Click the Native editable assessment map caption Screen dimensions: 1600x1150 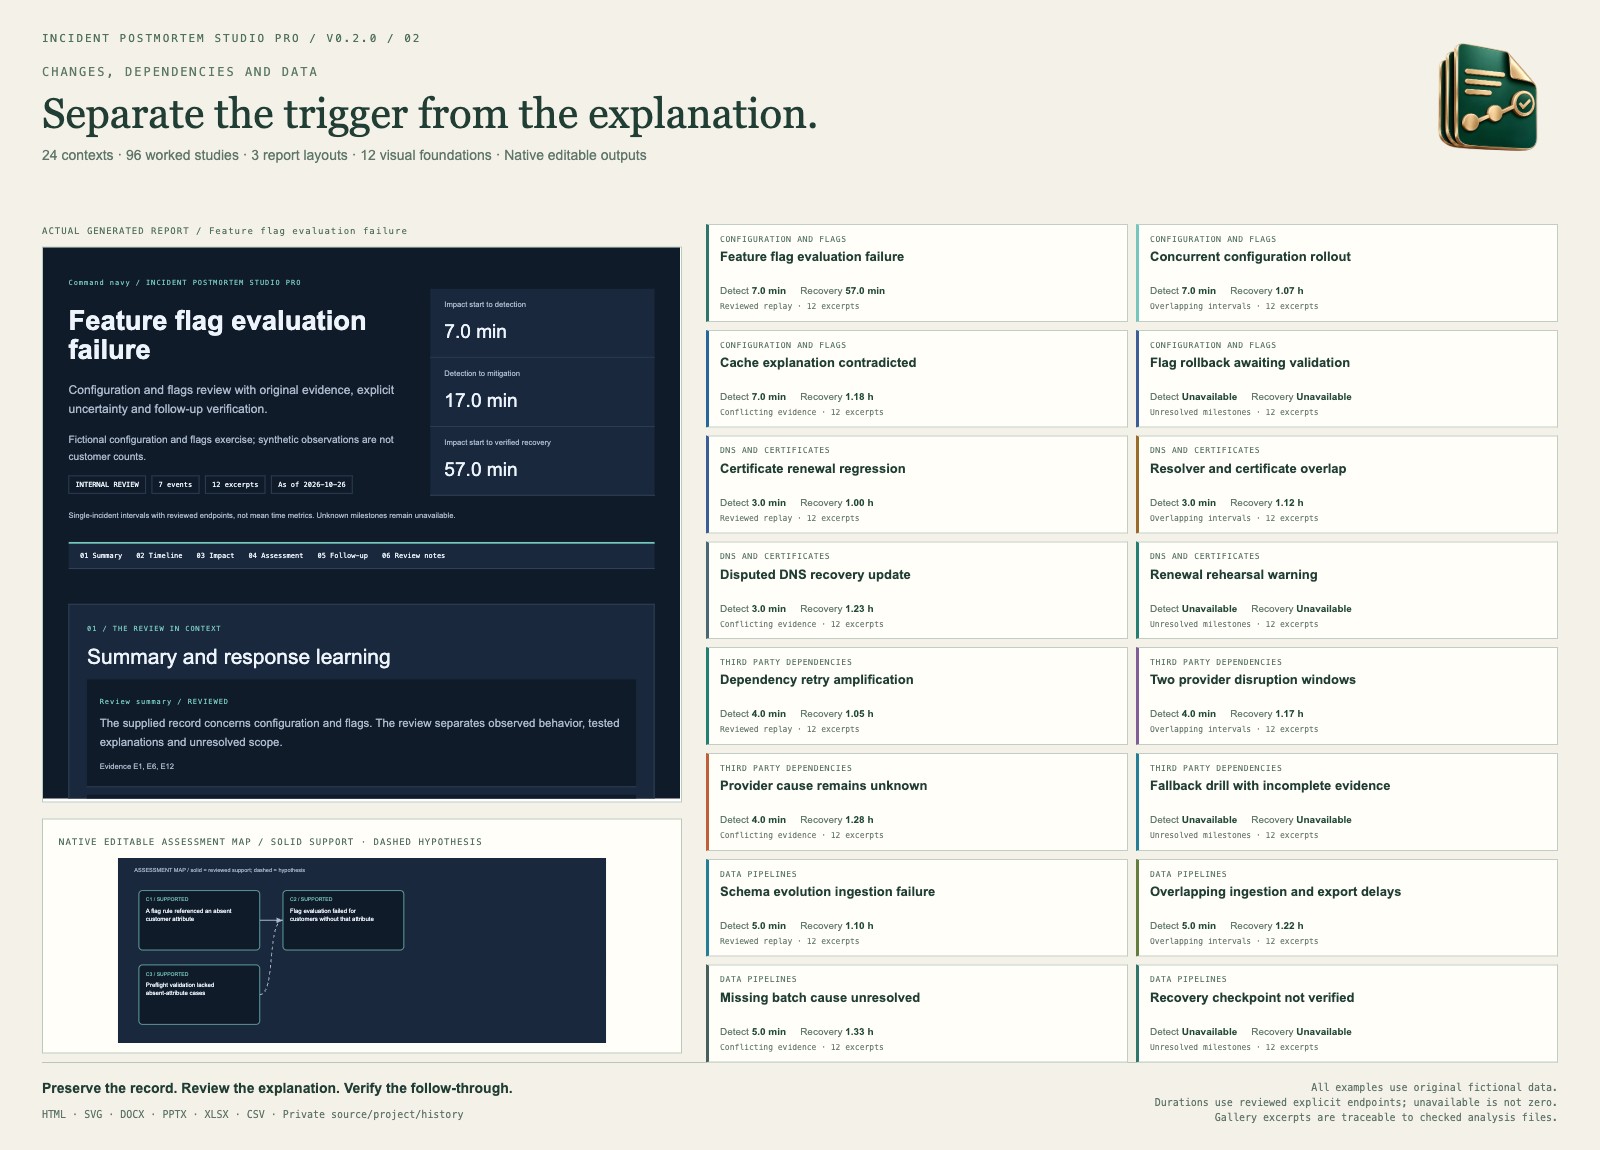pyautogui.click(x=270, y=842)
